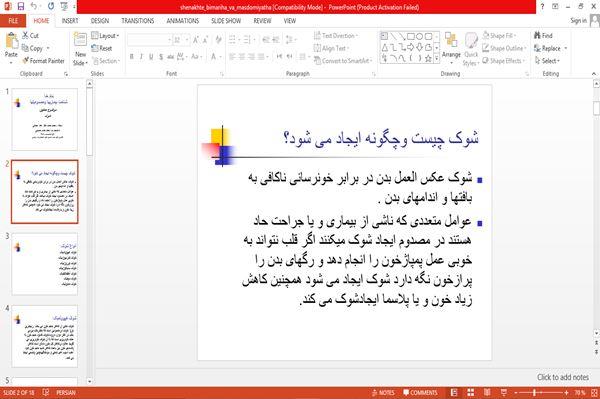Toggle Strikethrough formatting
This screenshot has width=600, height=399.
pyautogui.click(x=171, y=57)
